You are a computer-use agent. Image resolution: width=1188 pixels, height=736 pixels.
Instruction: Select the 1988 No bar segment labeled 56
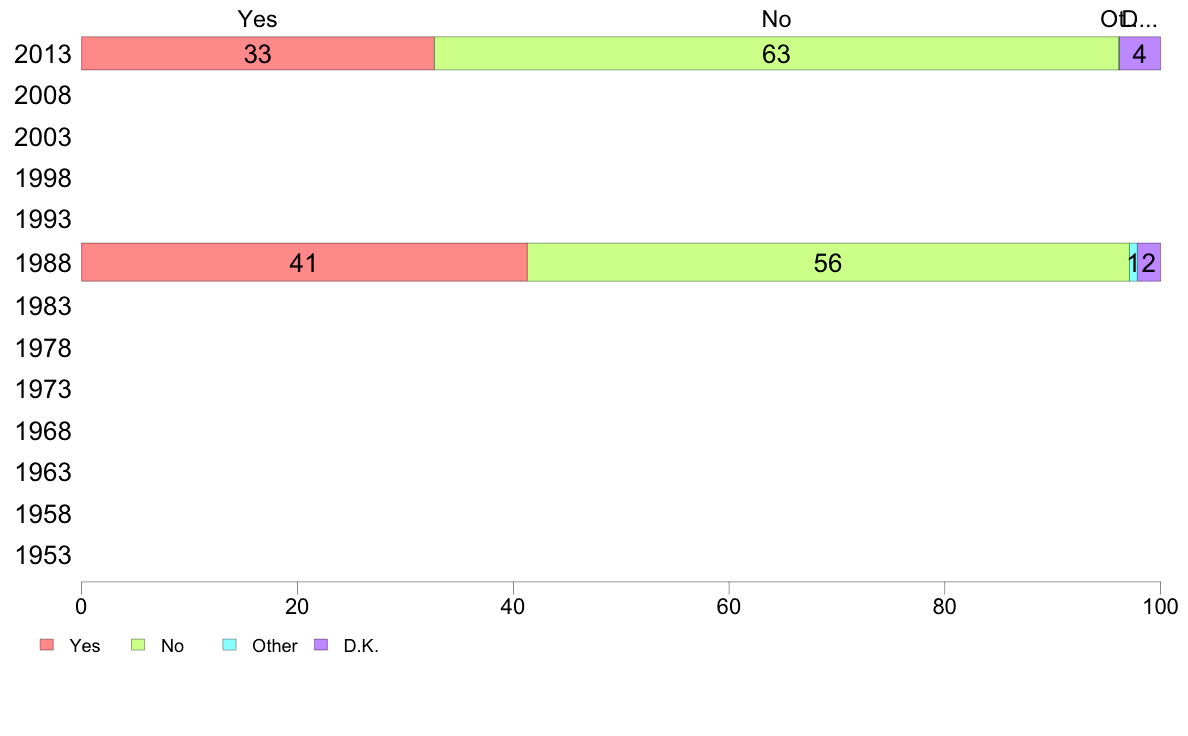tap(828, 262)
